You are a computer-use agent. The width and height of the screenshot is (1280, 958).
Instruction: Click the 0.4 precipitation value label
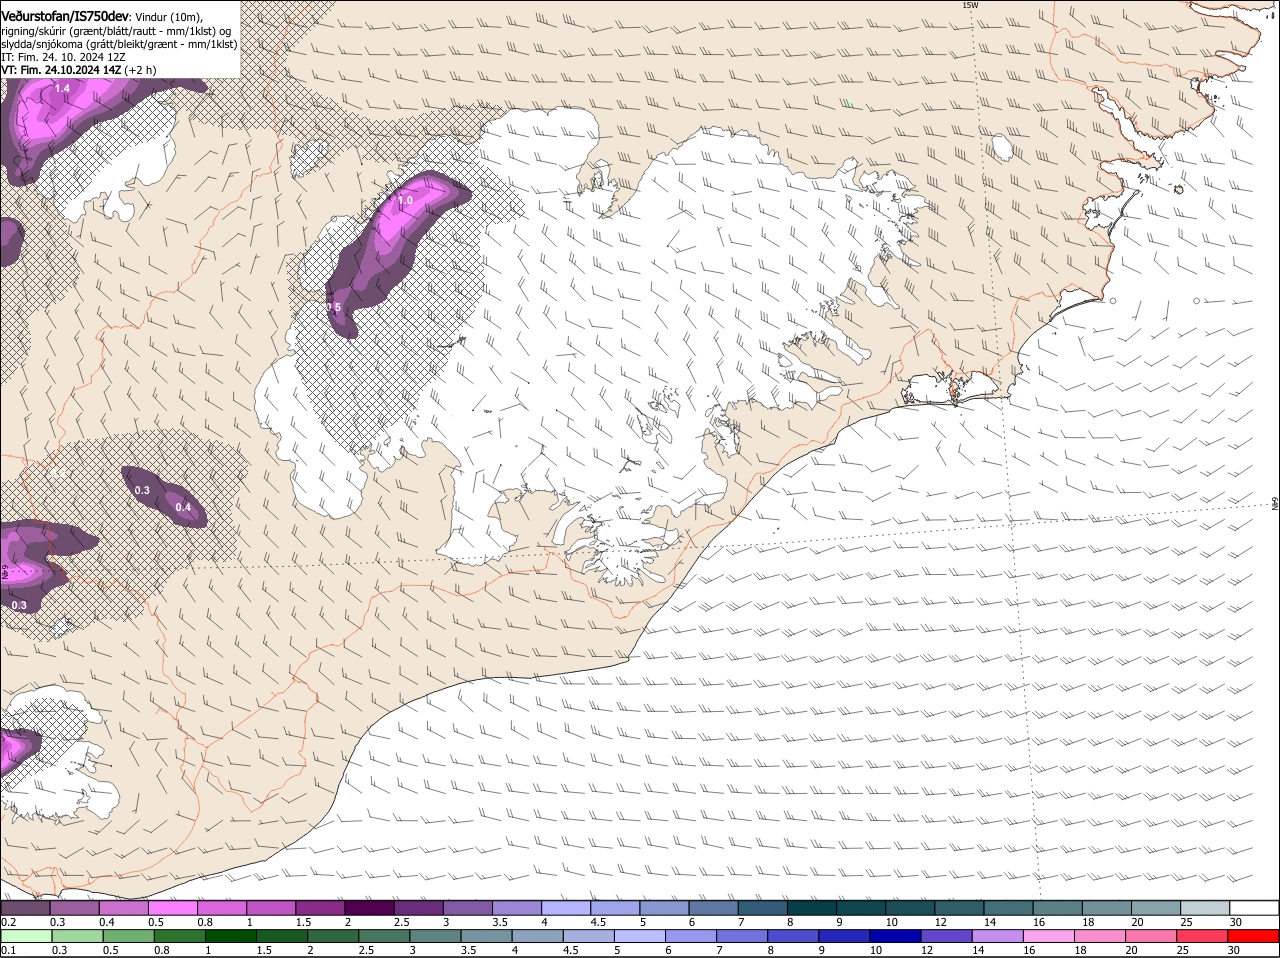point(183,508)
